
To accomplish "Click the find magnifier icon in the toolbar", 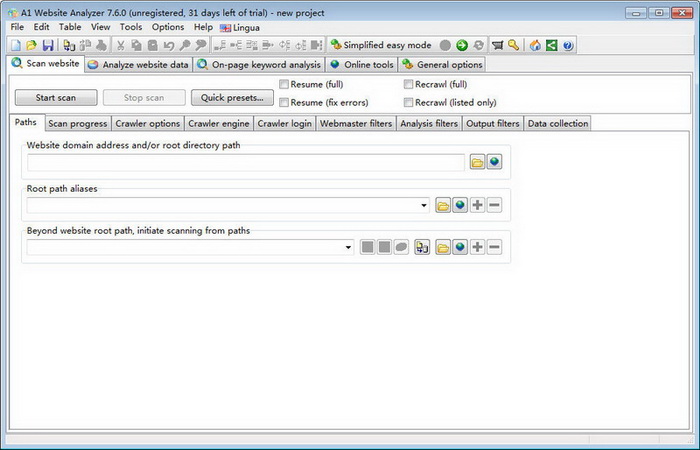I will [x=185, y=45].
